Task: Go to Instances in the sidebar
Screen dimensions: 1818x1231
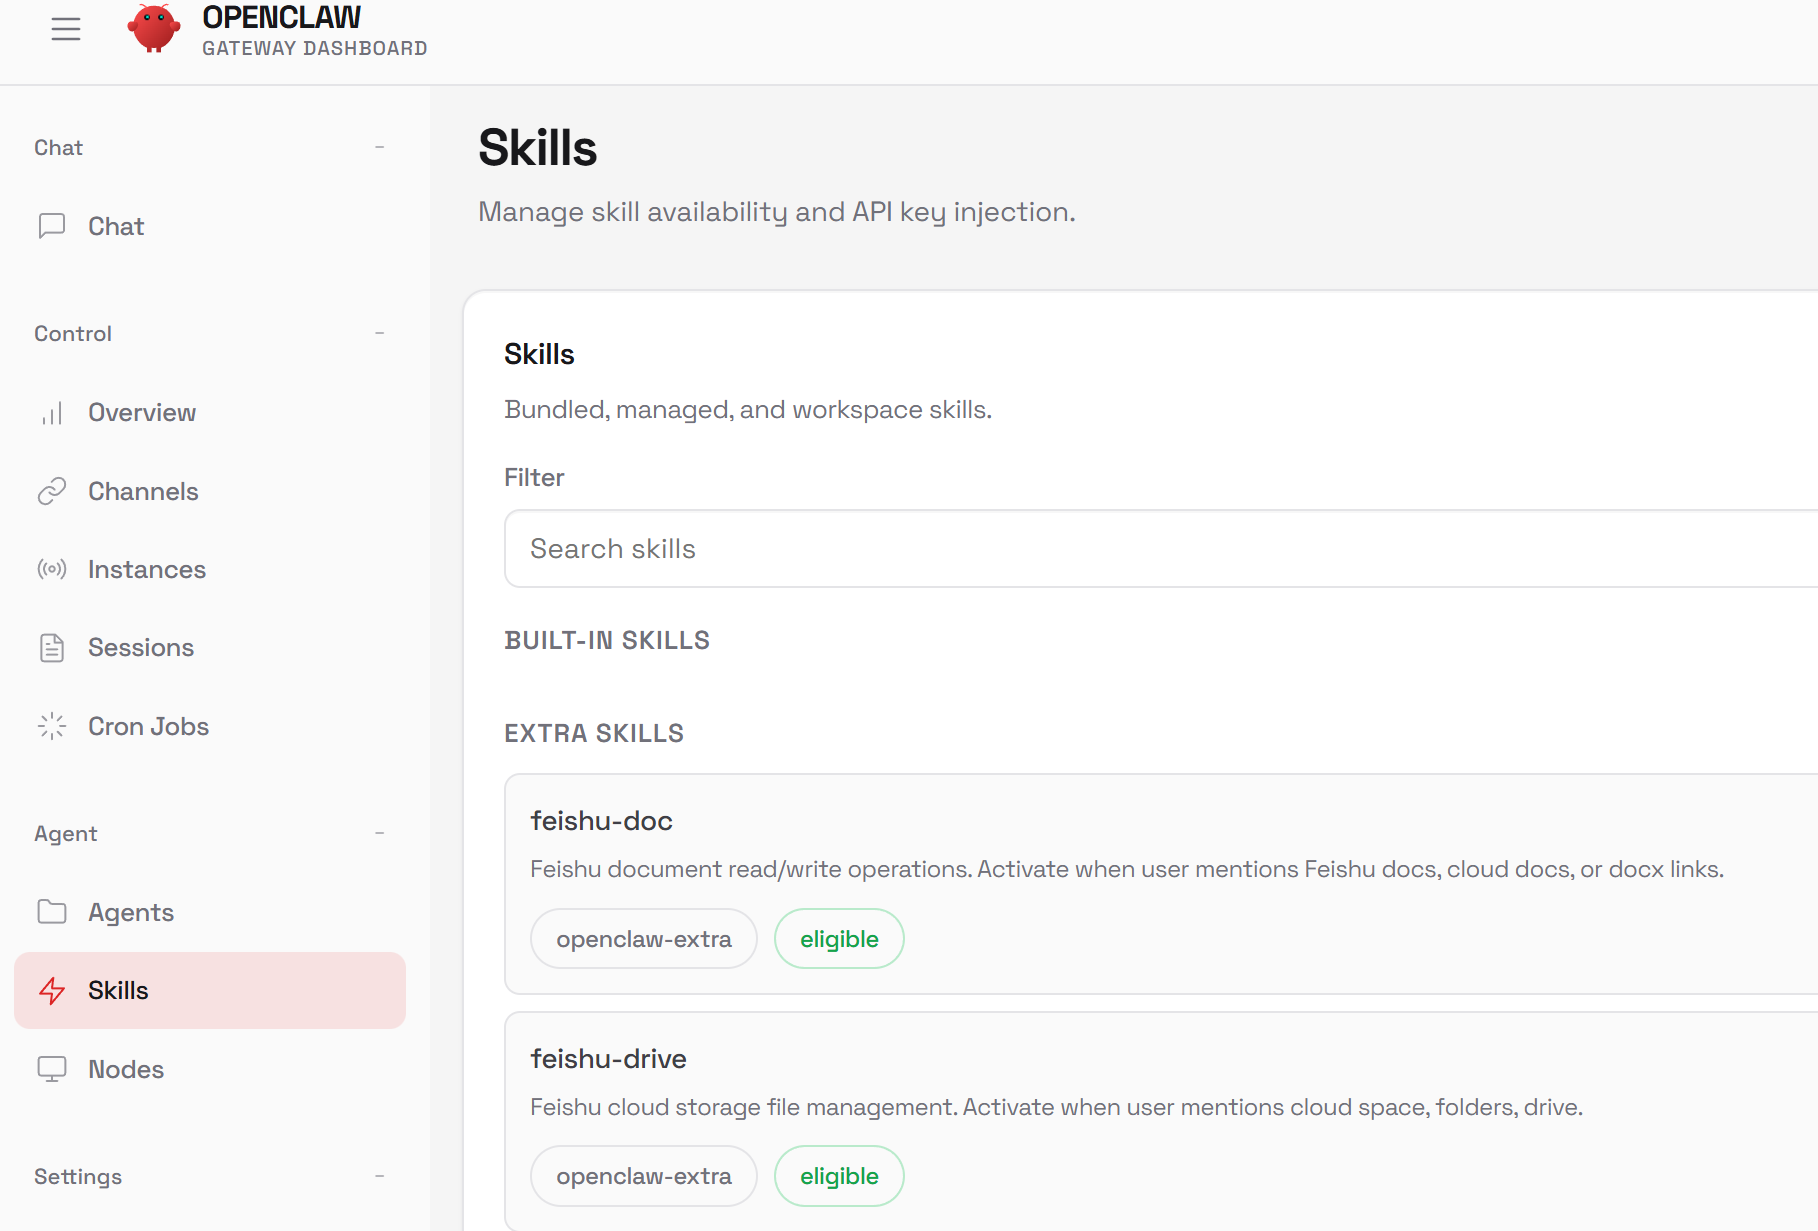Action: click(x=147, y=569)
